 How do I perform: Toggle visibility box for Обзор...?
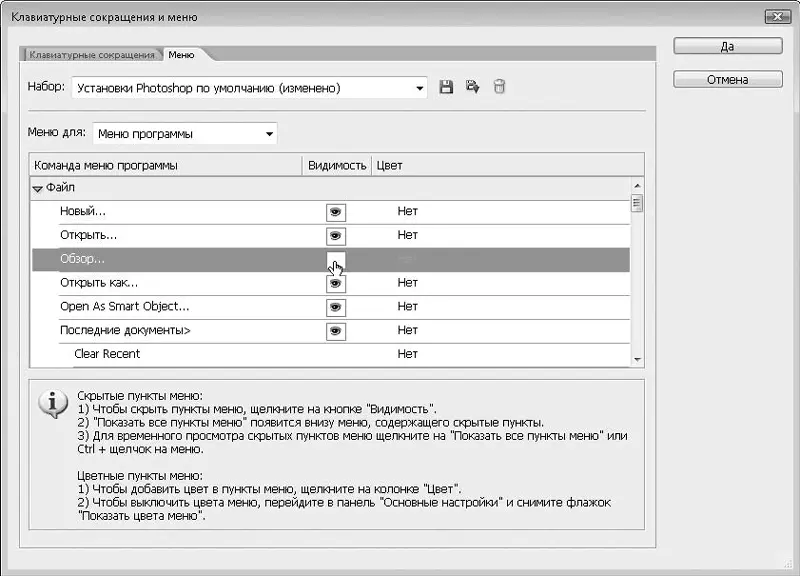coord(336,260)
